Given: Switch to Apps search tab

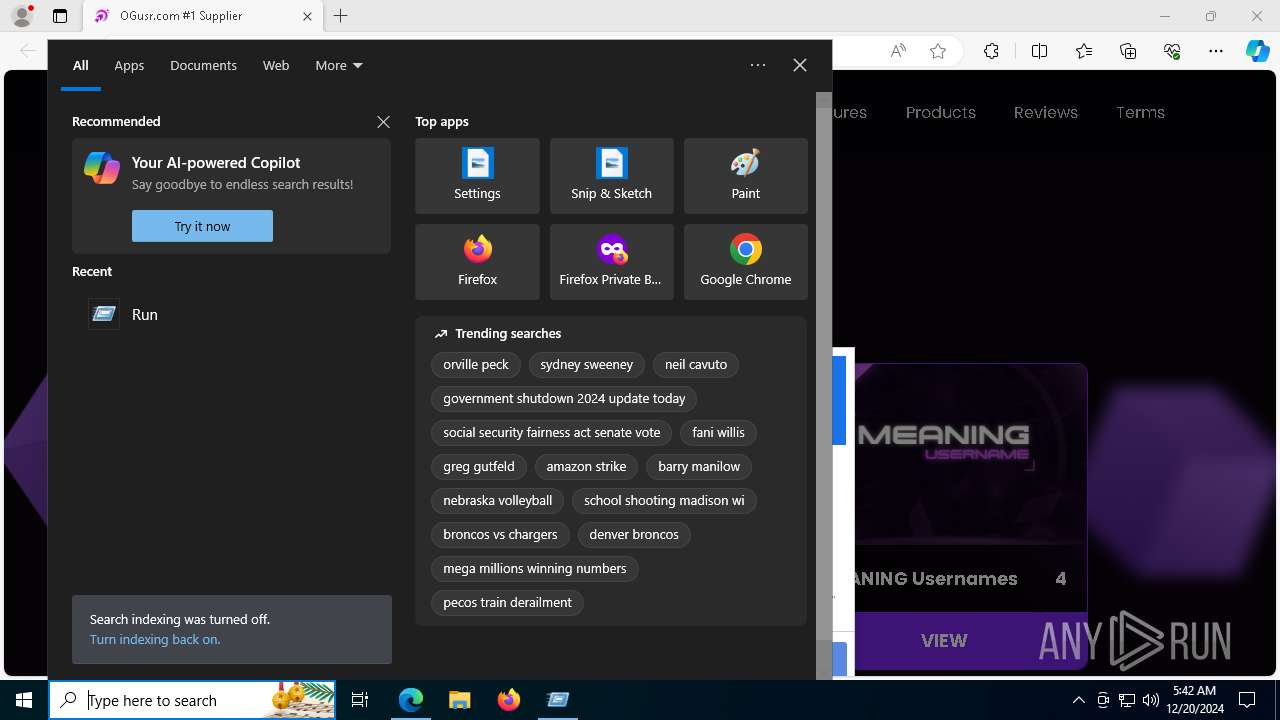Looking at the screenshot, I should pos(129,65).
